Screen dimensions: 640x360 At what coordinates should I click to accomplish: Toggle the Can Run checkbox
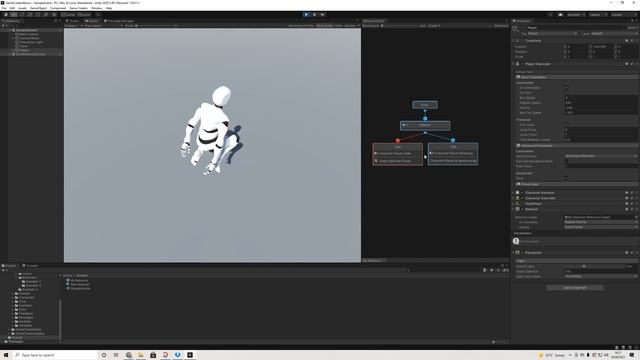click(566, 93)
